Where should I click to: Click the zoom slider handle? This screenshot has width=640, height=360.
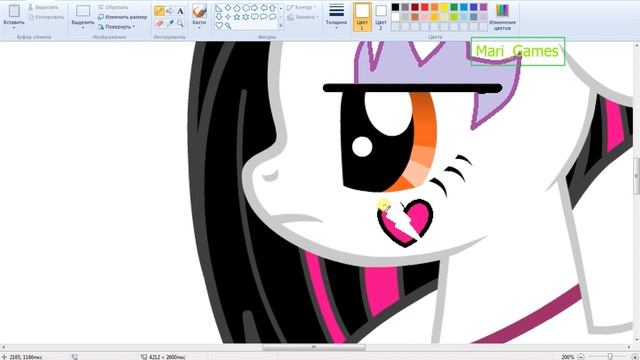tap(610, 357)
